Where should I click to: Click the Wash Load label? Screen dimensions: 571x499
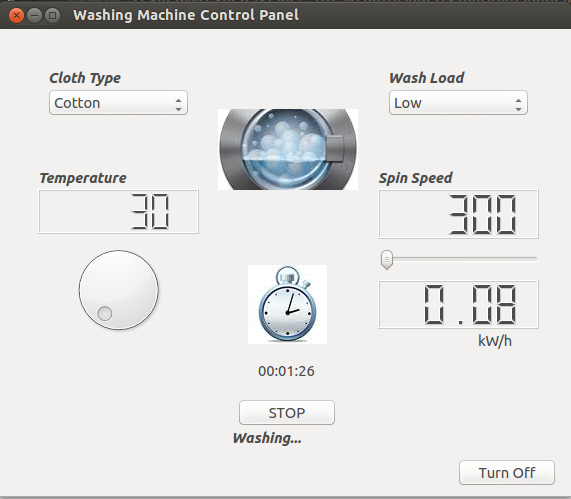point(426,78)
